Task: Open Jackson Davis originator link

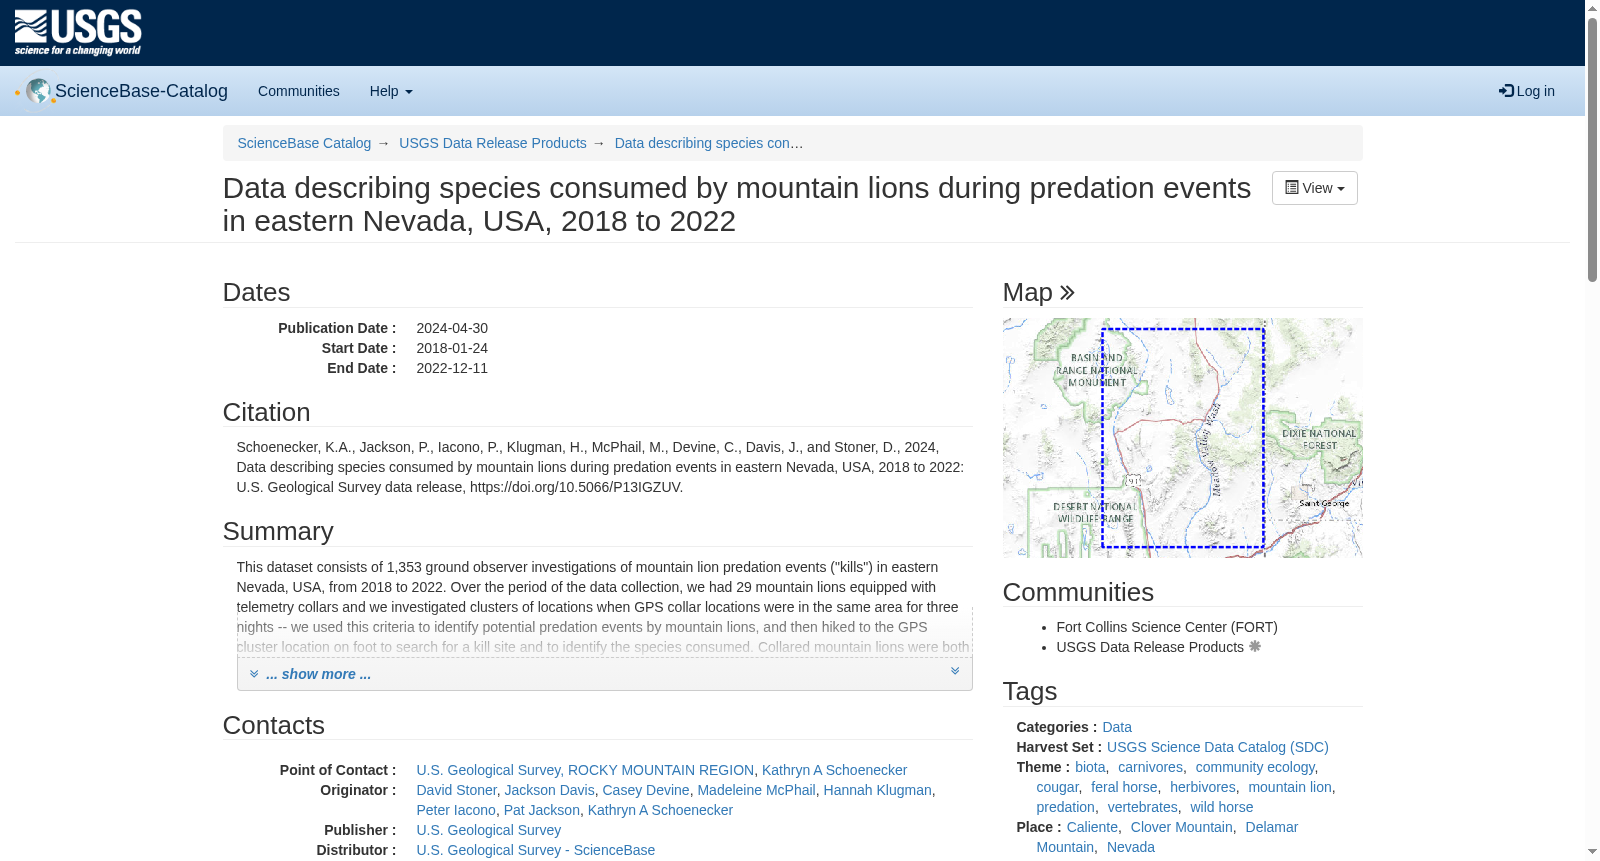Action: (549, 790)
